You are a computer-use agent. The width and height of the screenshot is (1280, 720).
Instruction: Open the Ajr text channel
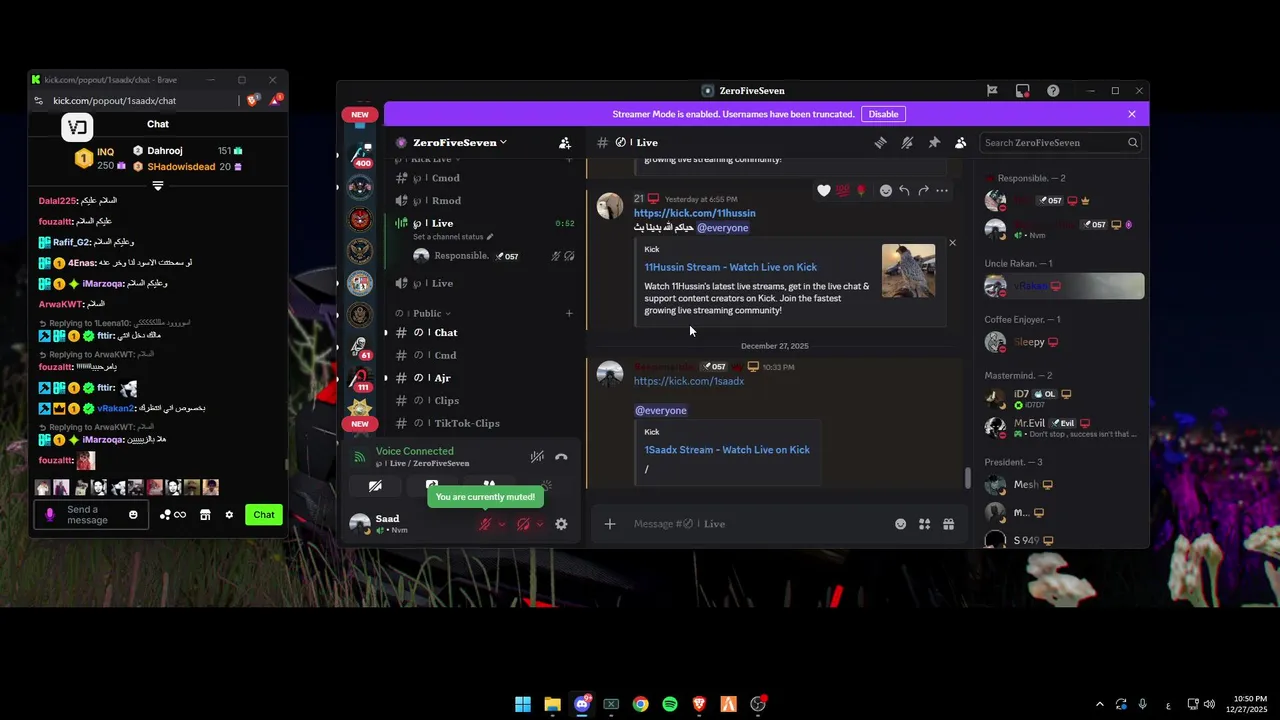pyautogui.click(x=483, y=378)
